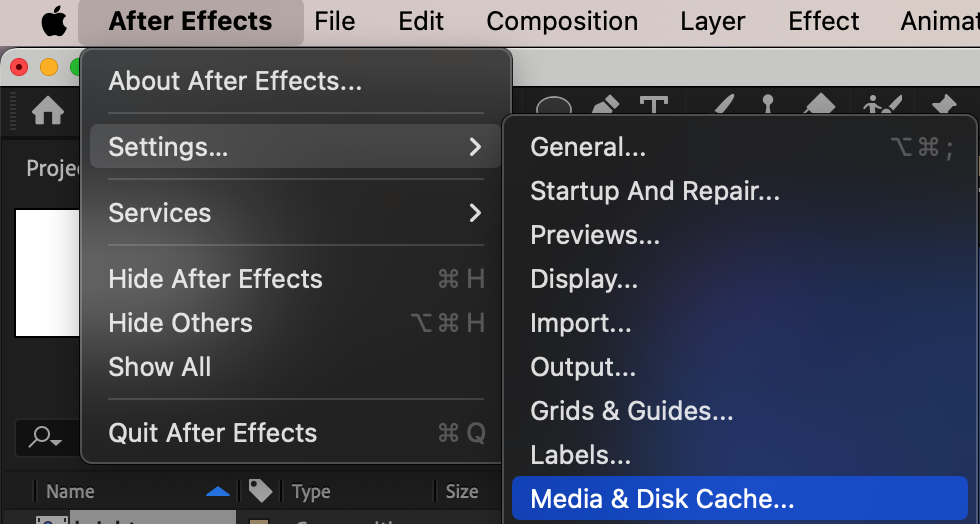
Task: Select the Roto Brush tool
Action: point(883,106)
